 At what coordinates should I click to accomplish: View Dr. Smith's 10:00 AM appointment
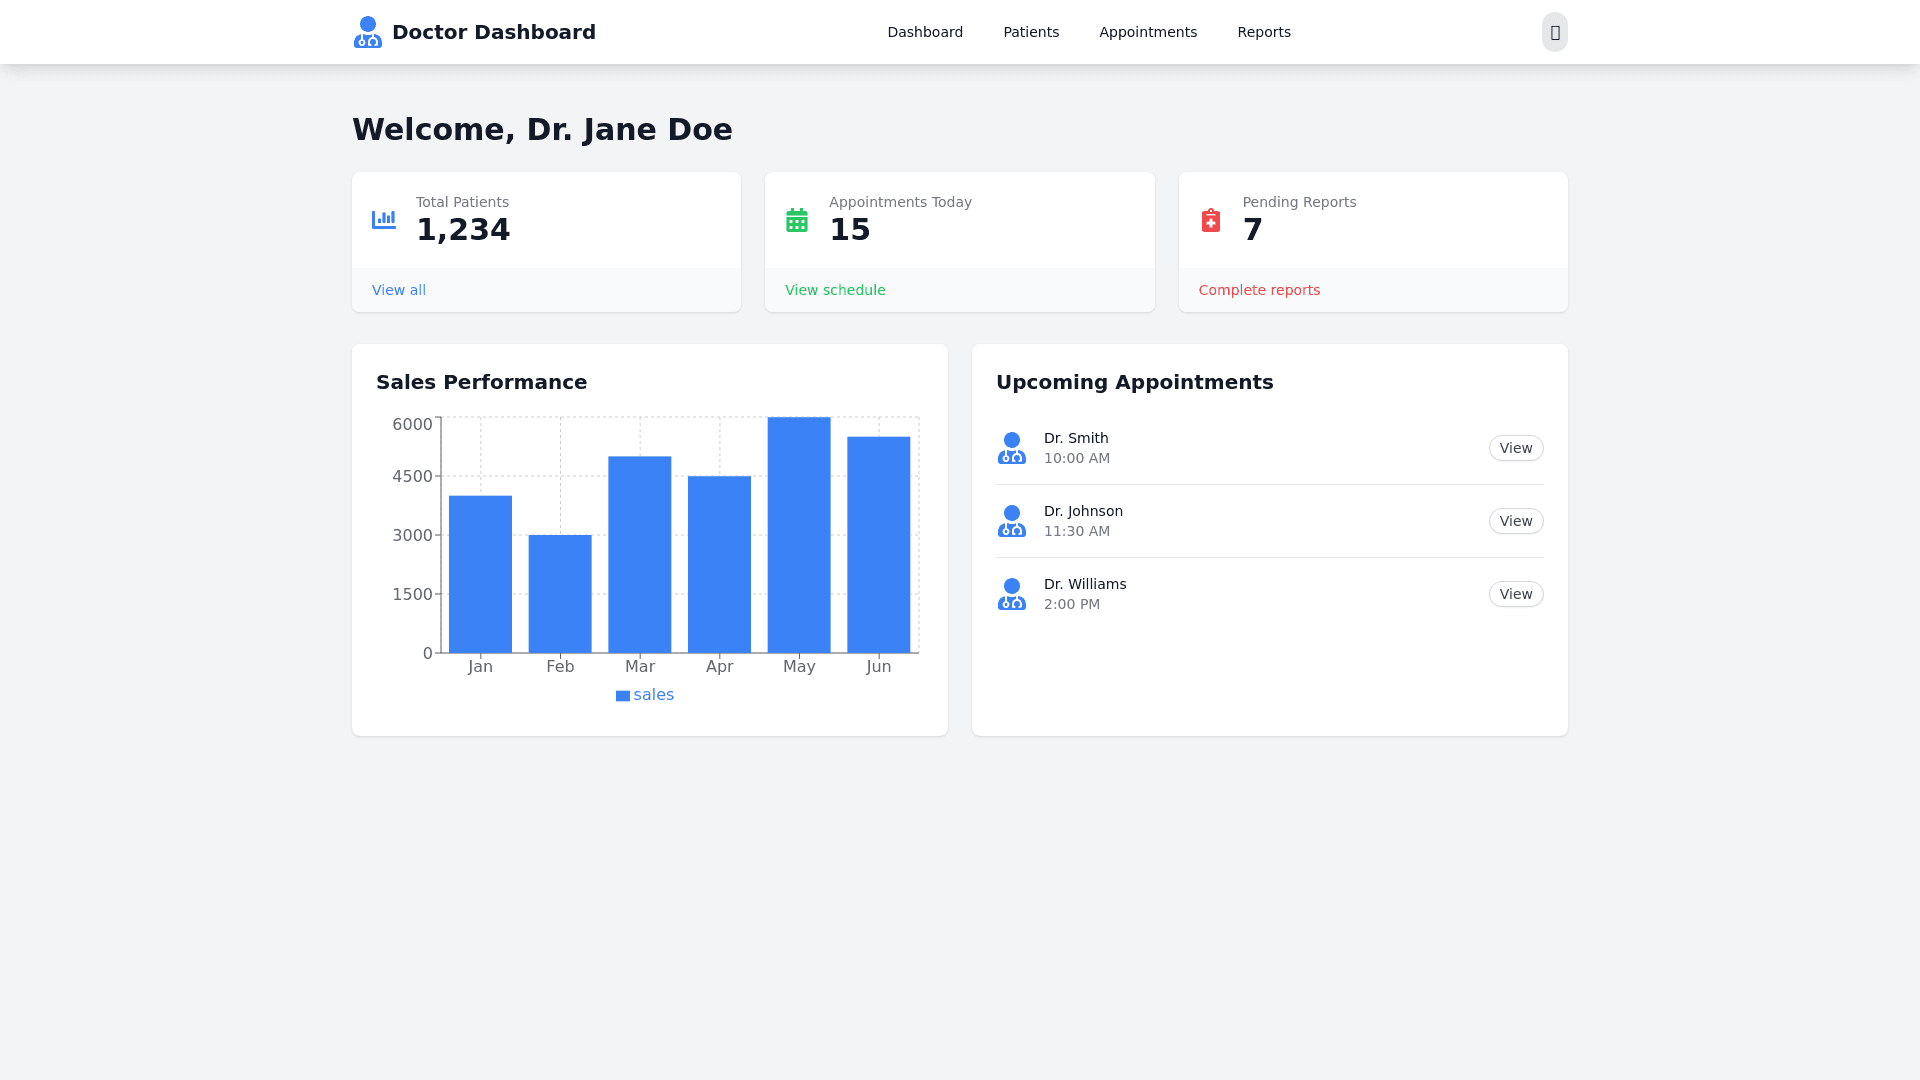coord(1515,448)
